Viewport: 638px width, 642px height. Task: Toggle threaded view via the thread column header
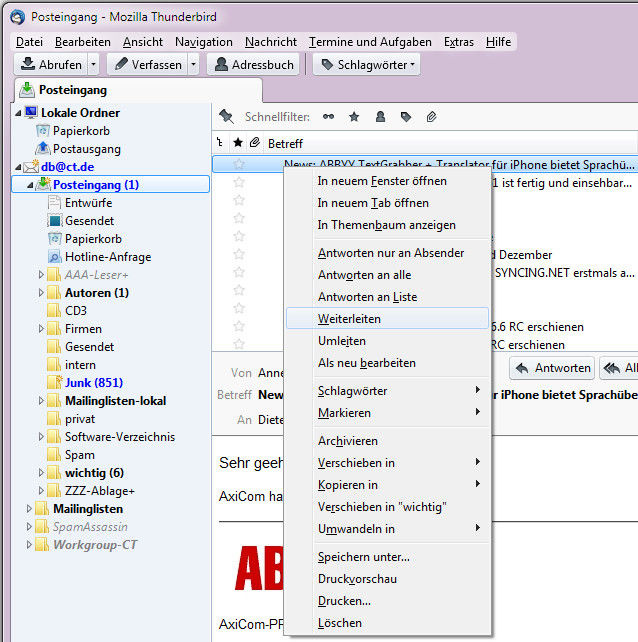221,143
